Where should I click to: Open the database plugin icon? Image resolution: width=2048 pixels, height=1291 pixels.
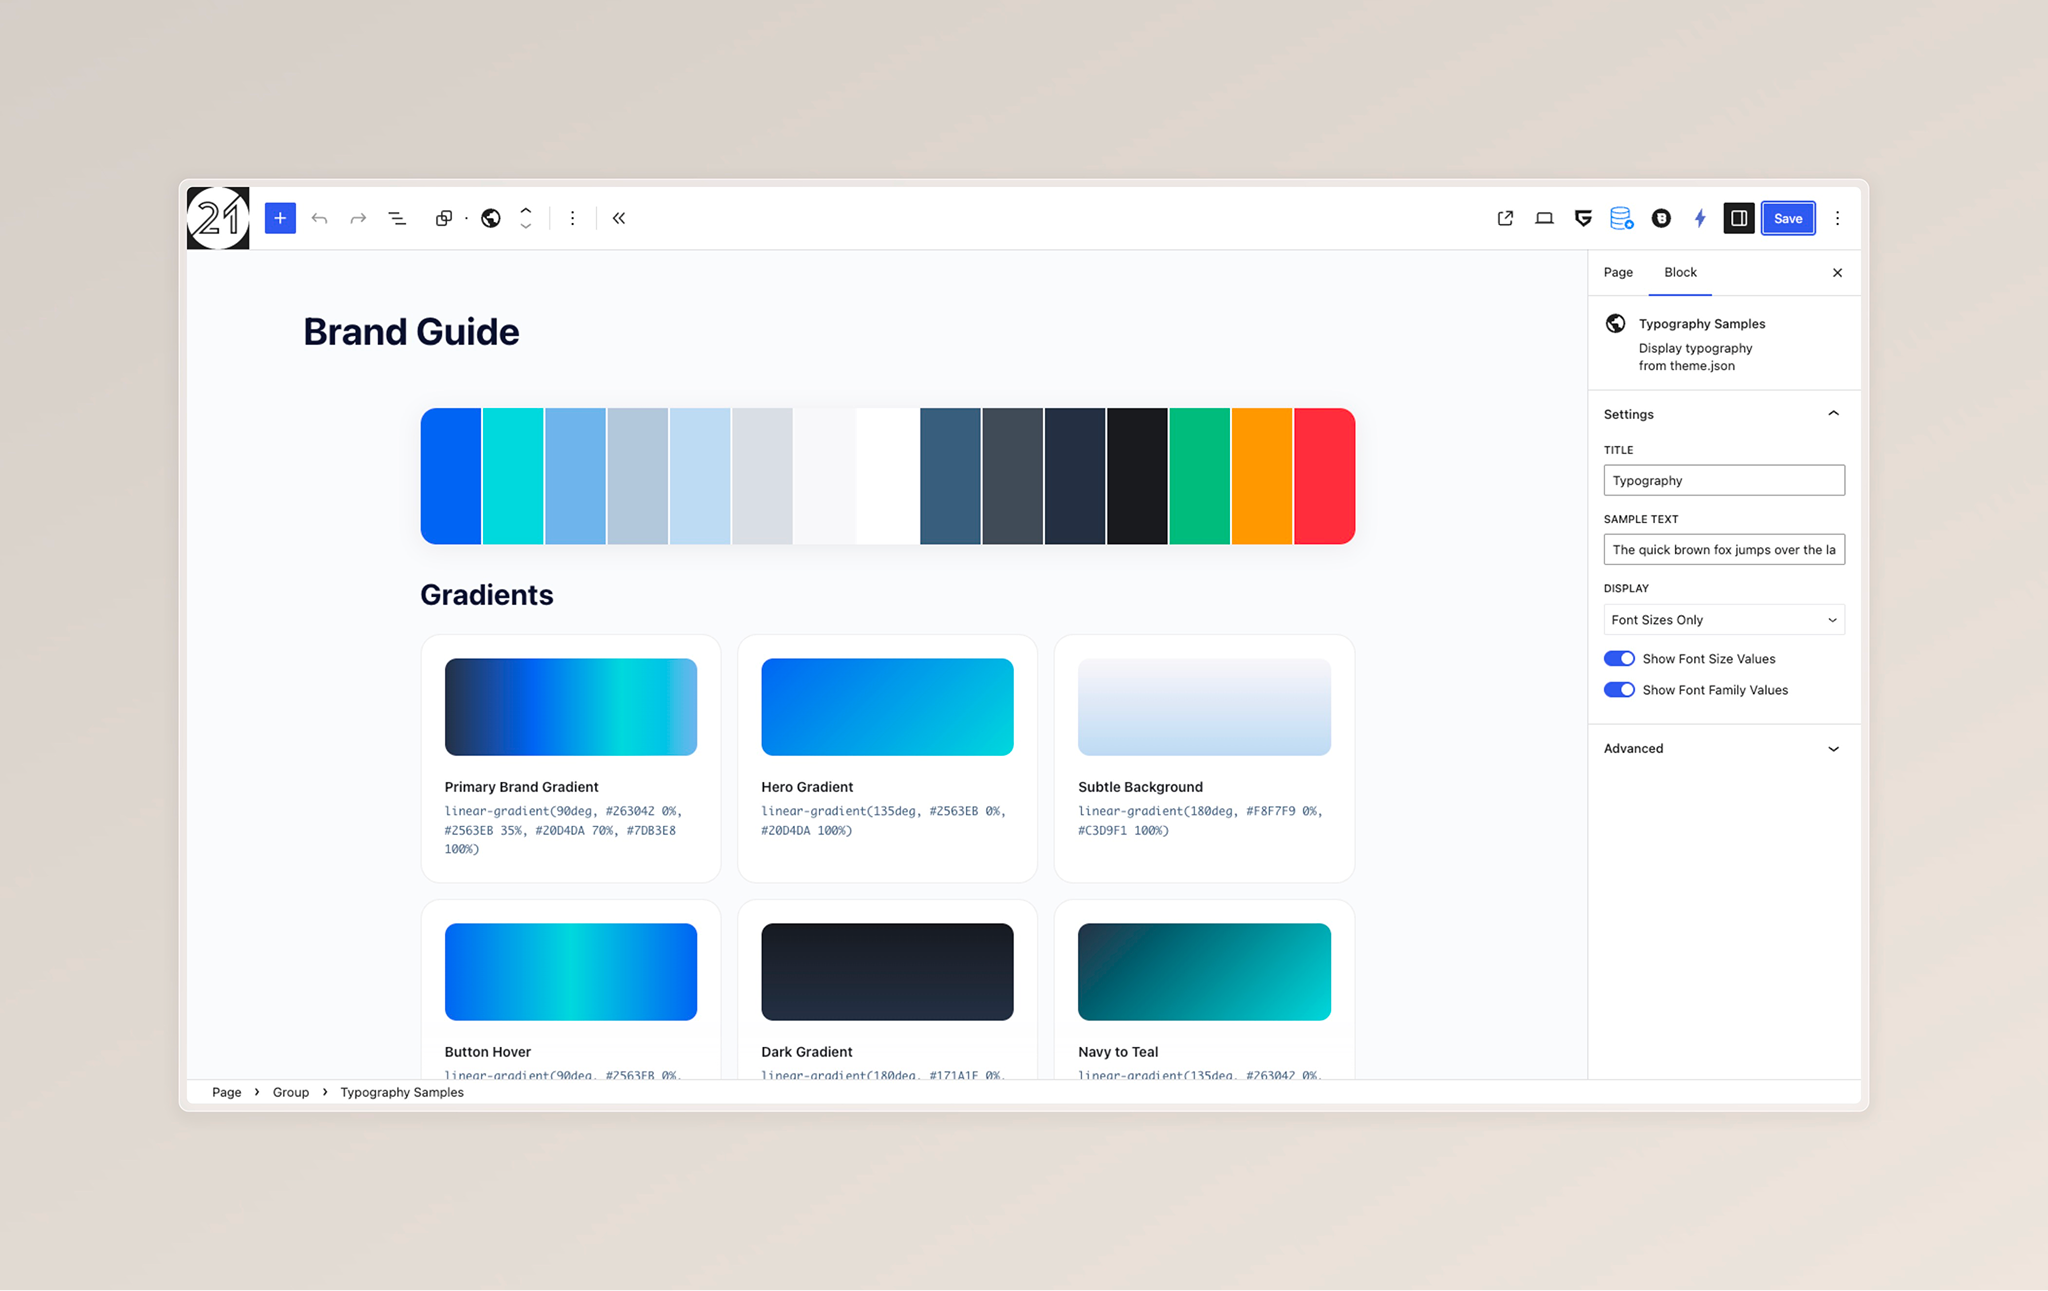point(1621,218)
